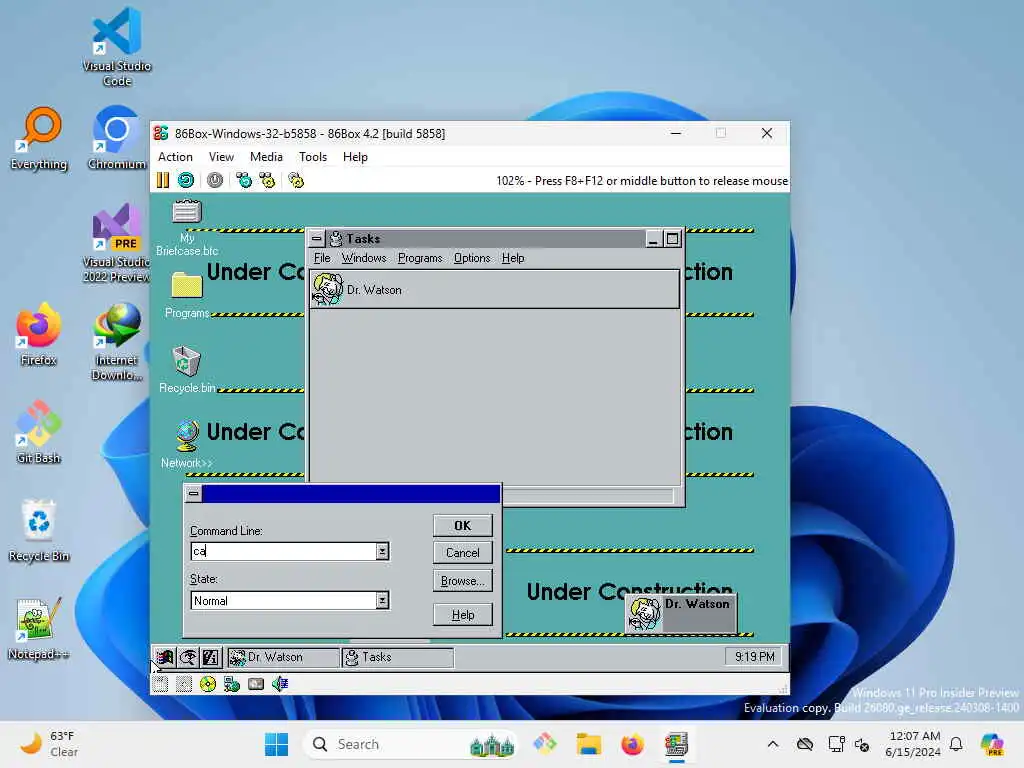
Task: Click the question mark Help icon in guest taskbar
Action: [211, 657]
